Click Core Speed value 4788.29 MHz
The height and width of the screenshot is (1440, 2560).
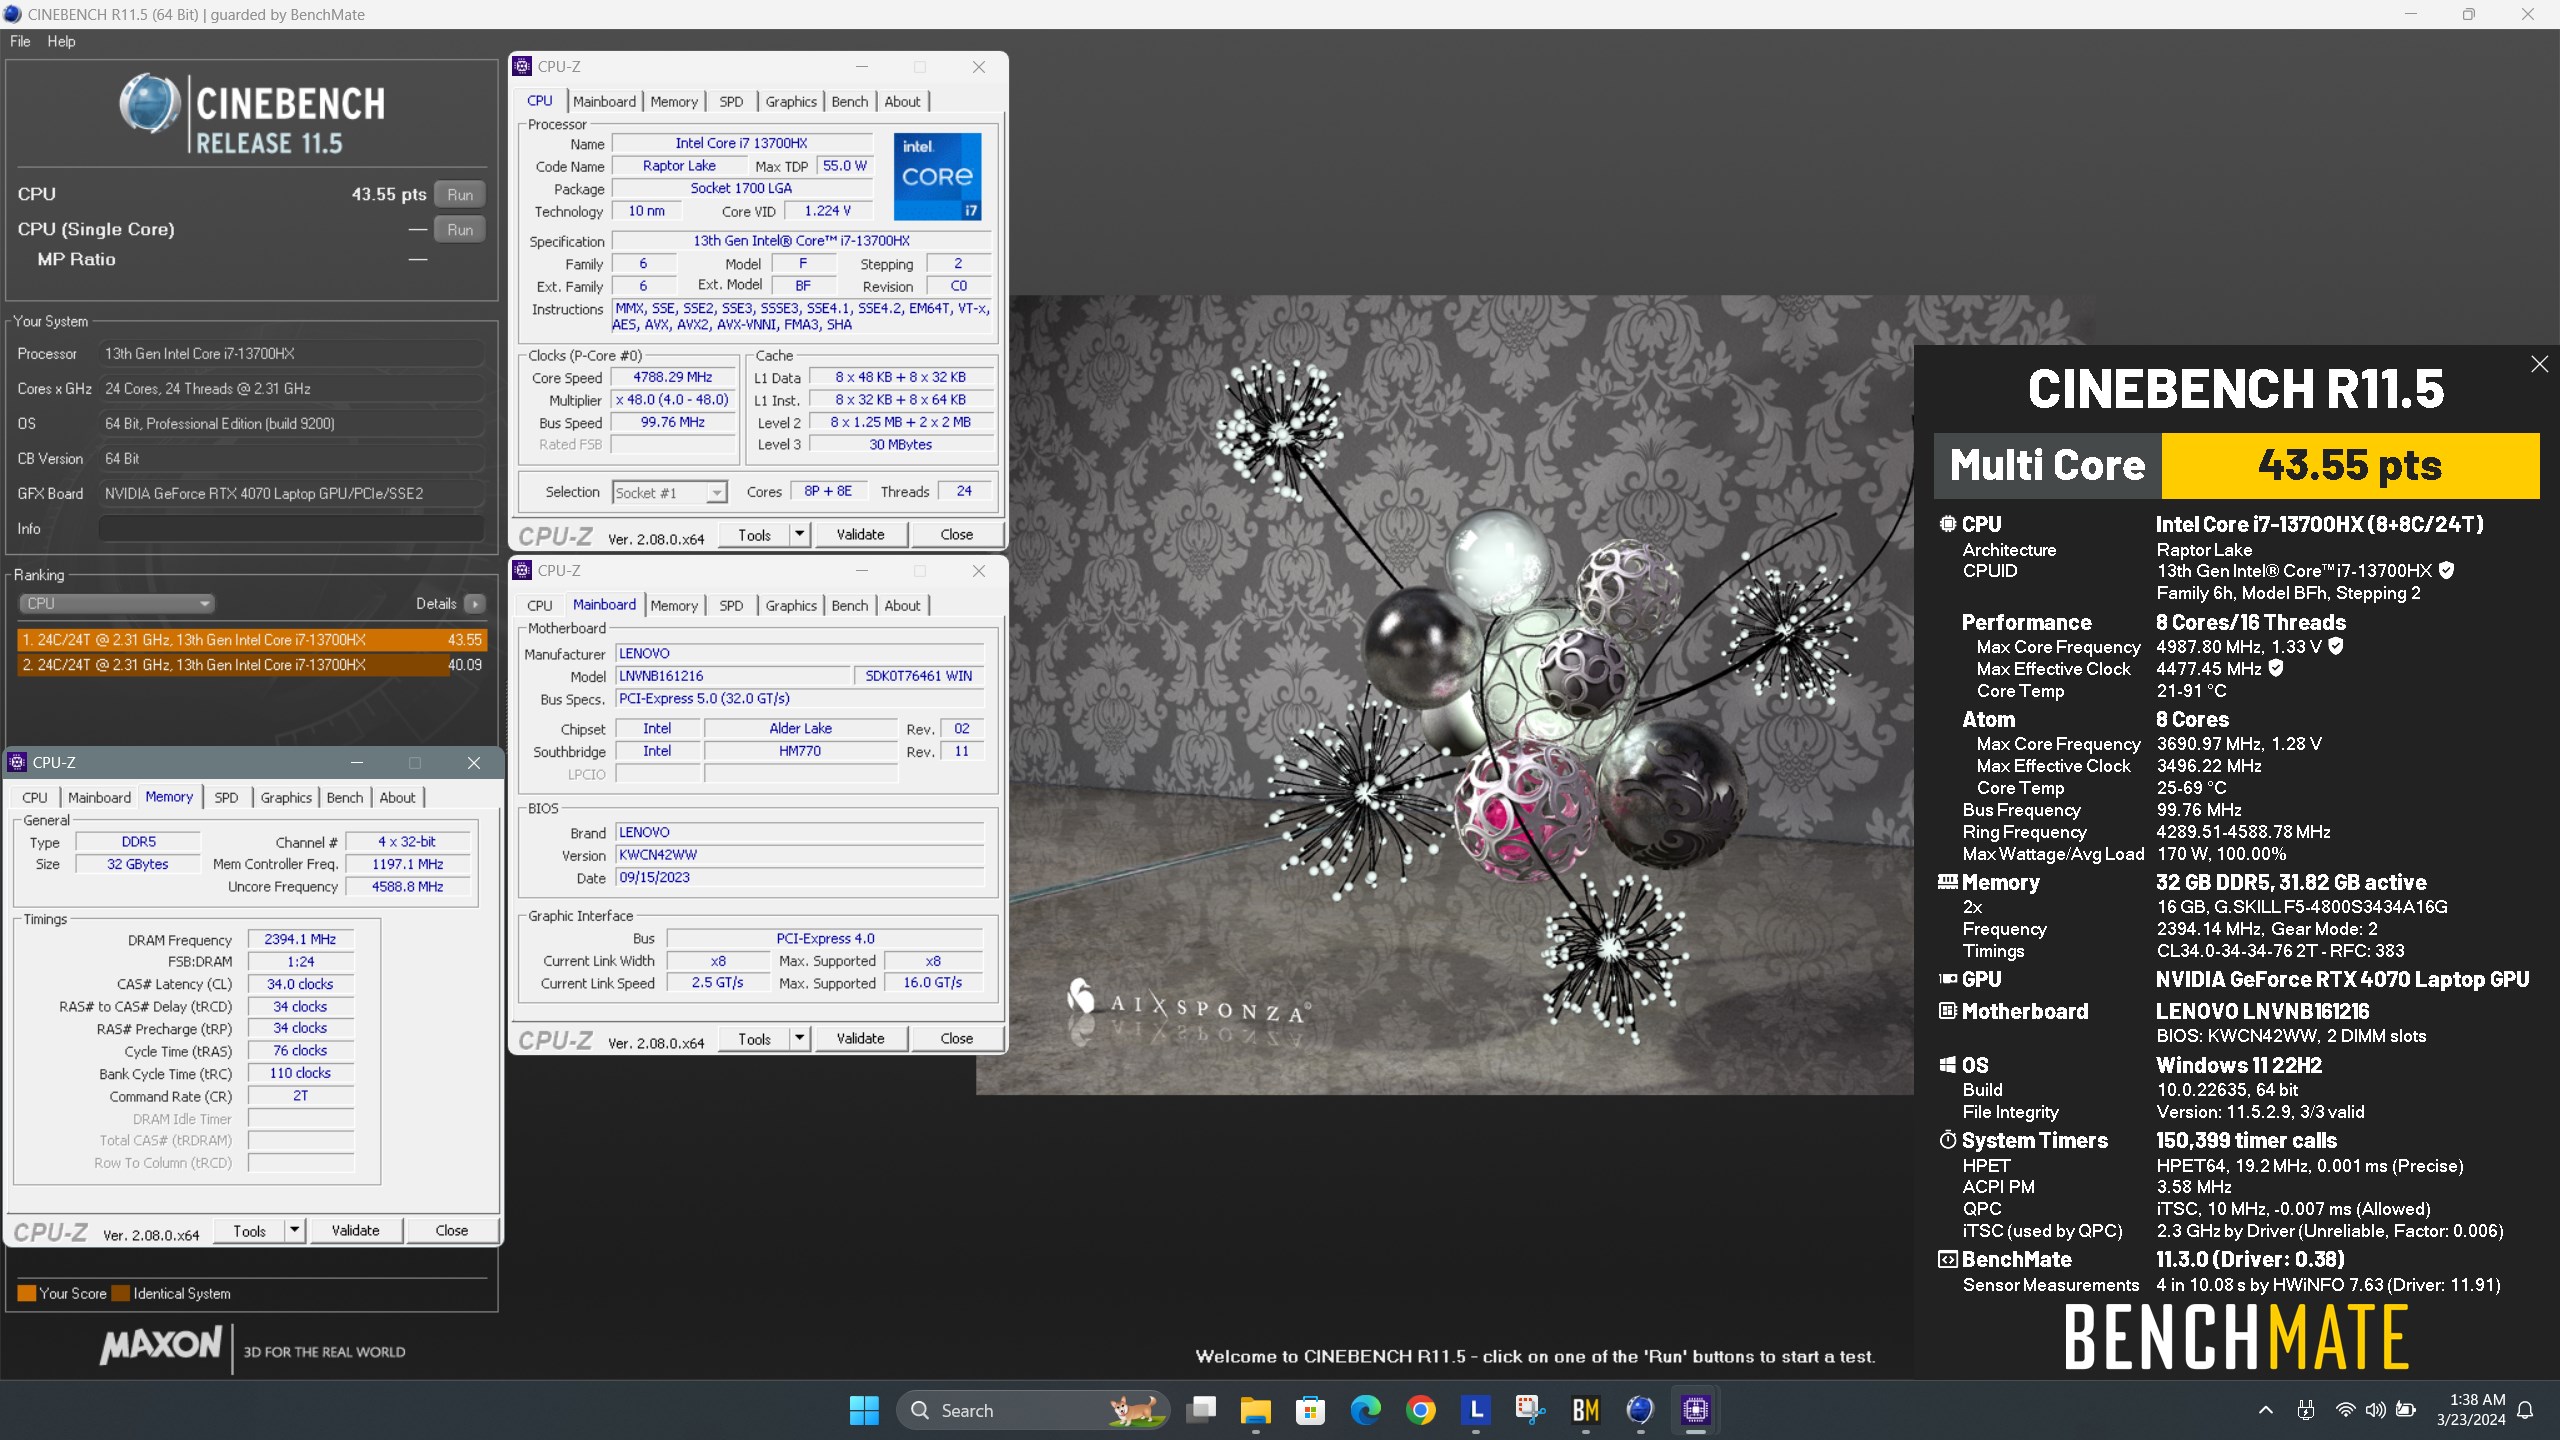(x=672, y=377)
